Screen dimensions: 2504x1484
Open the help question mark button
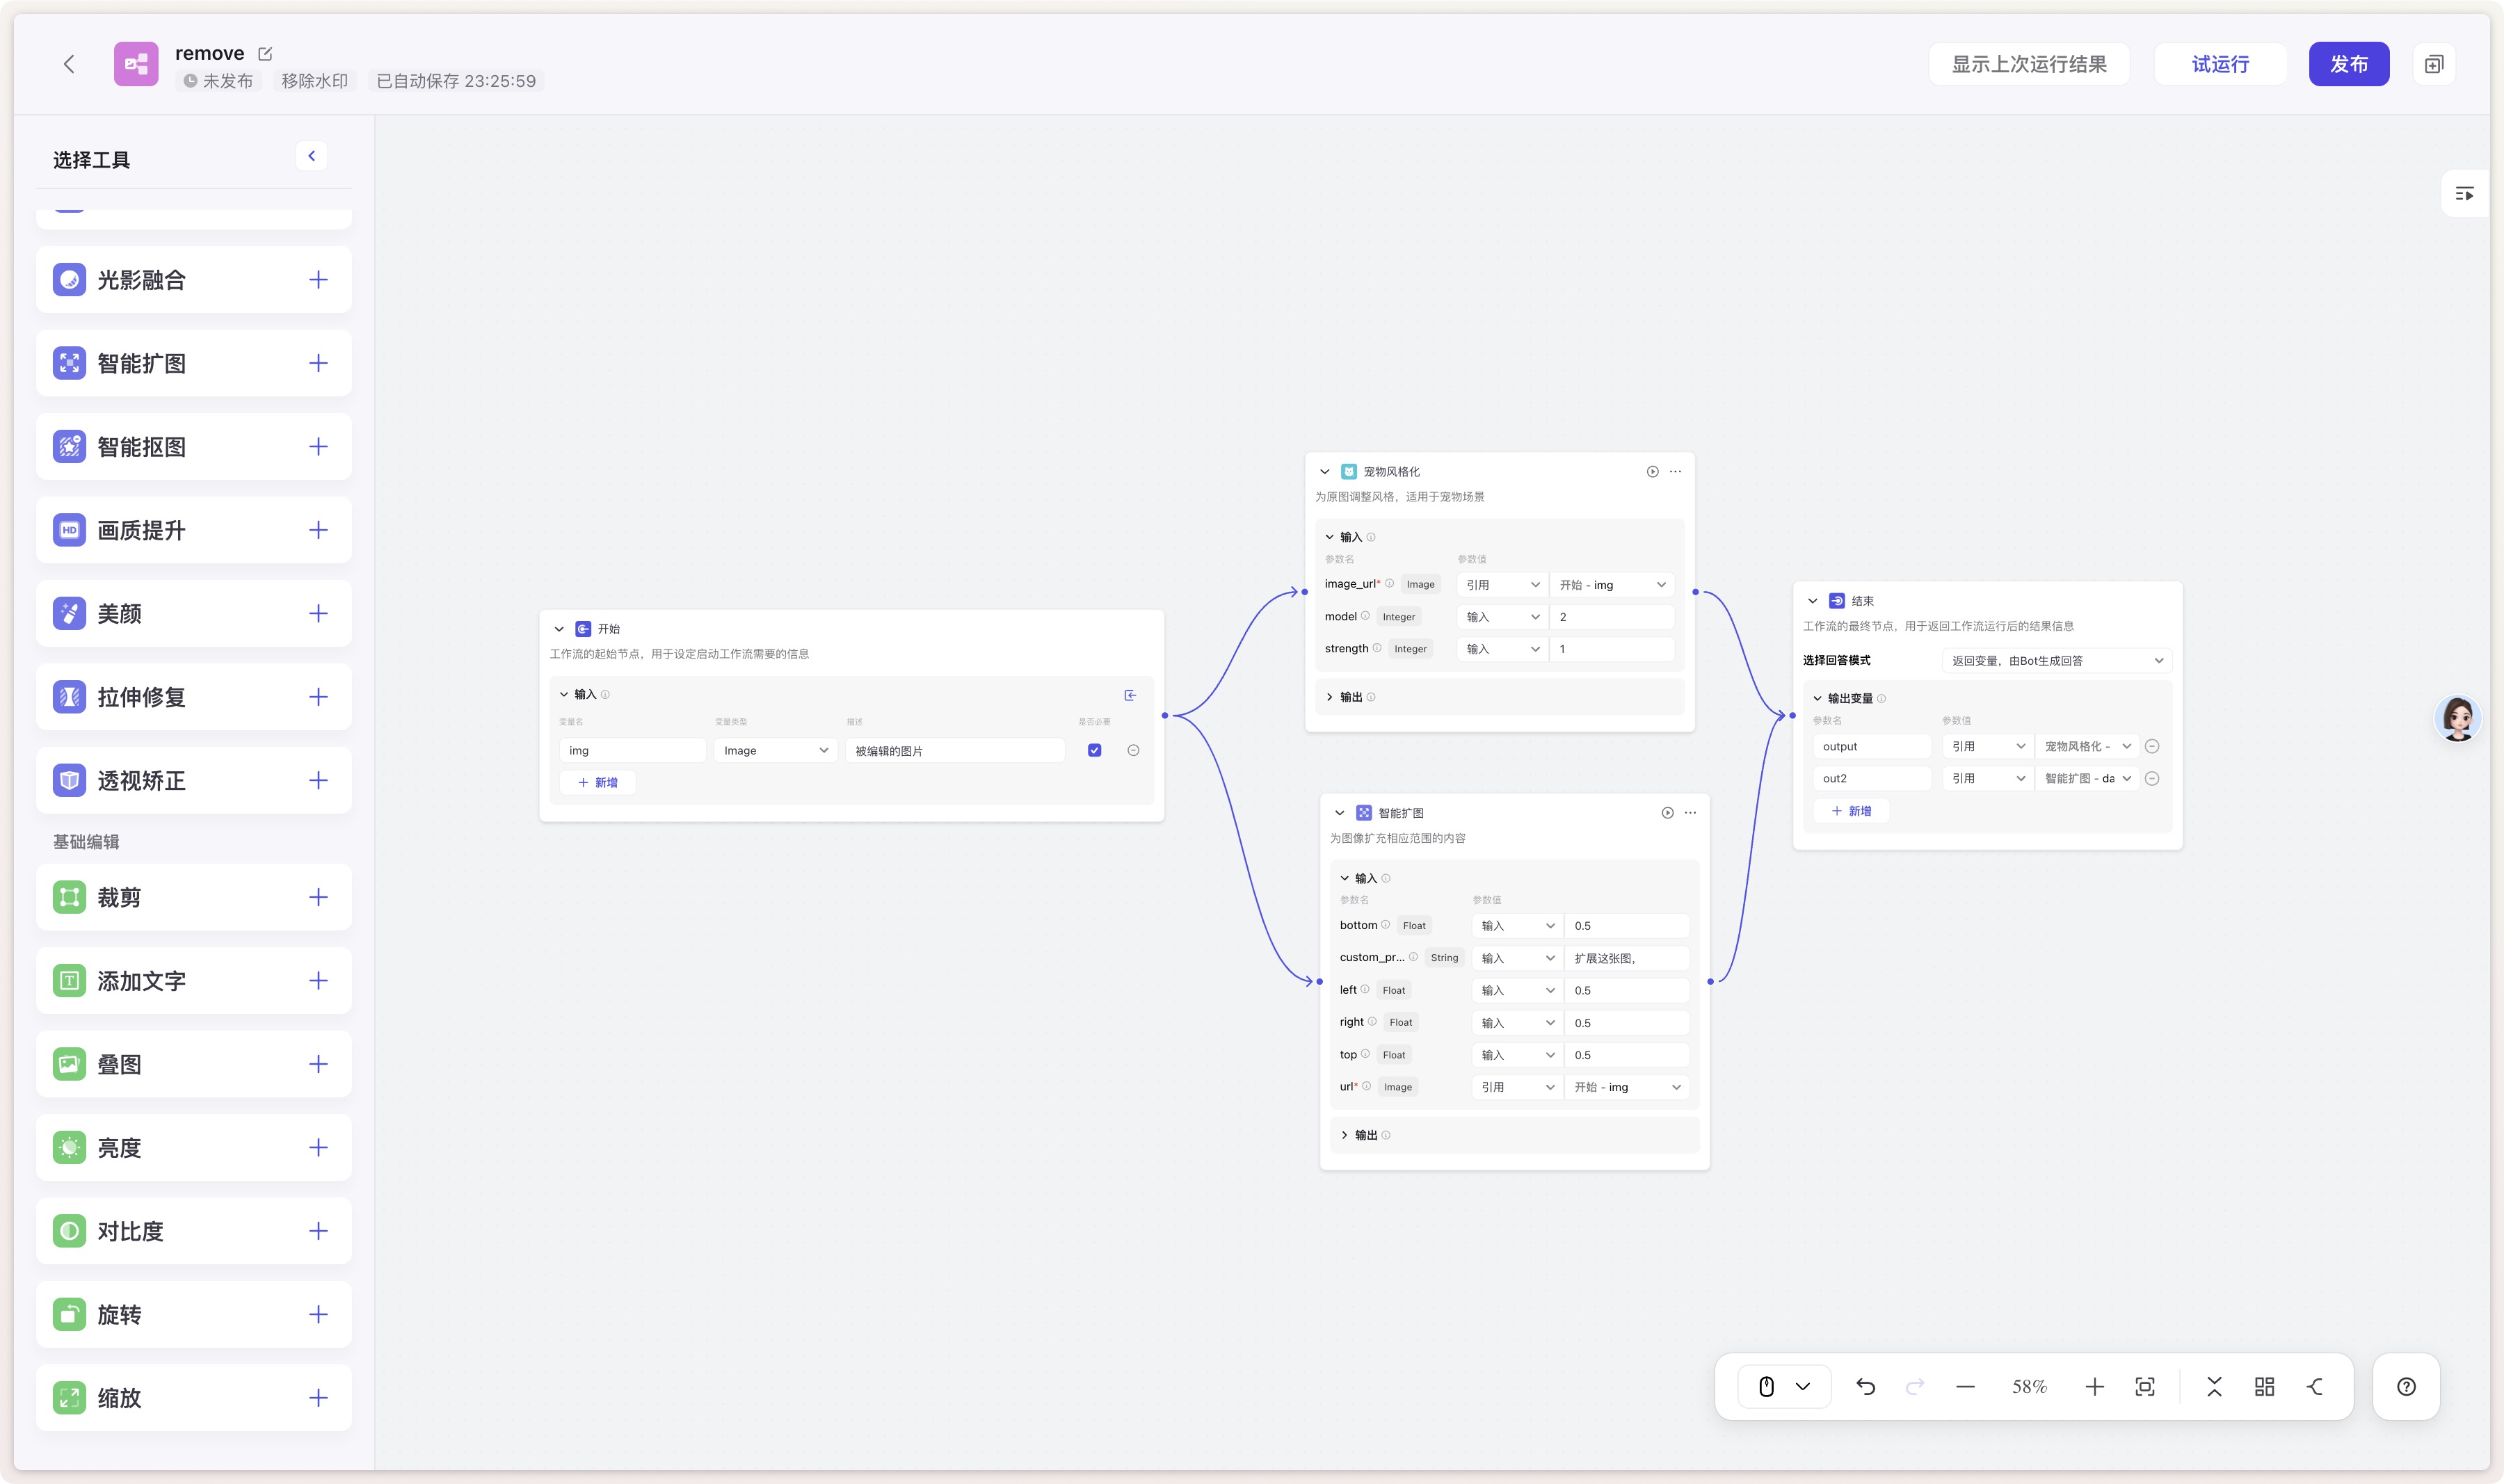pos(2406,1386)
